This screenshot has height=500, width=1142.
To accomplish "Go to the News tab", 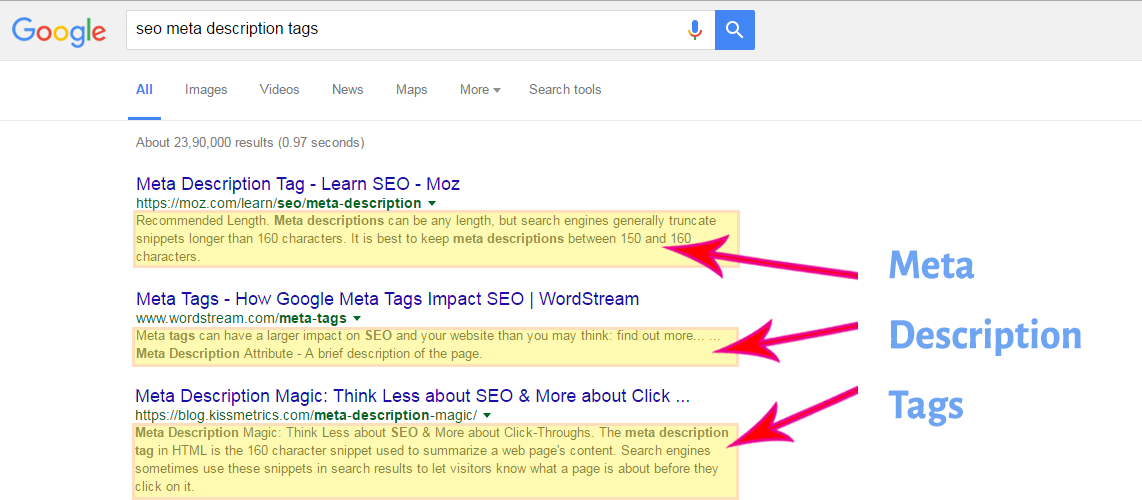I will point(347,90).
